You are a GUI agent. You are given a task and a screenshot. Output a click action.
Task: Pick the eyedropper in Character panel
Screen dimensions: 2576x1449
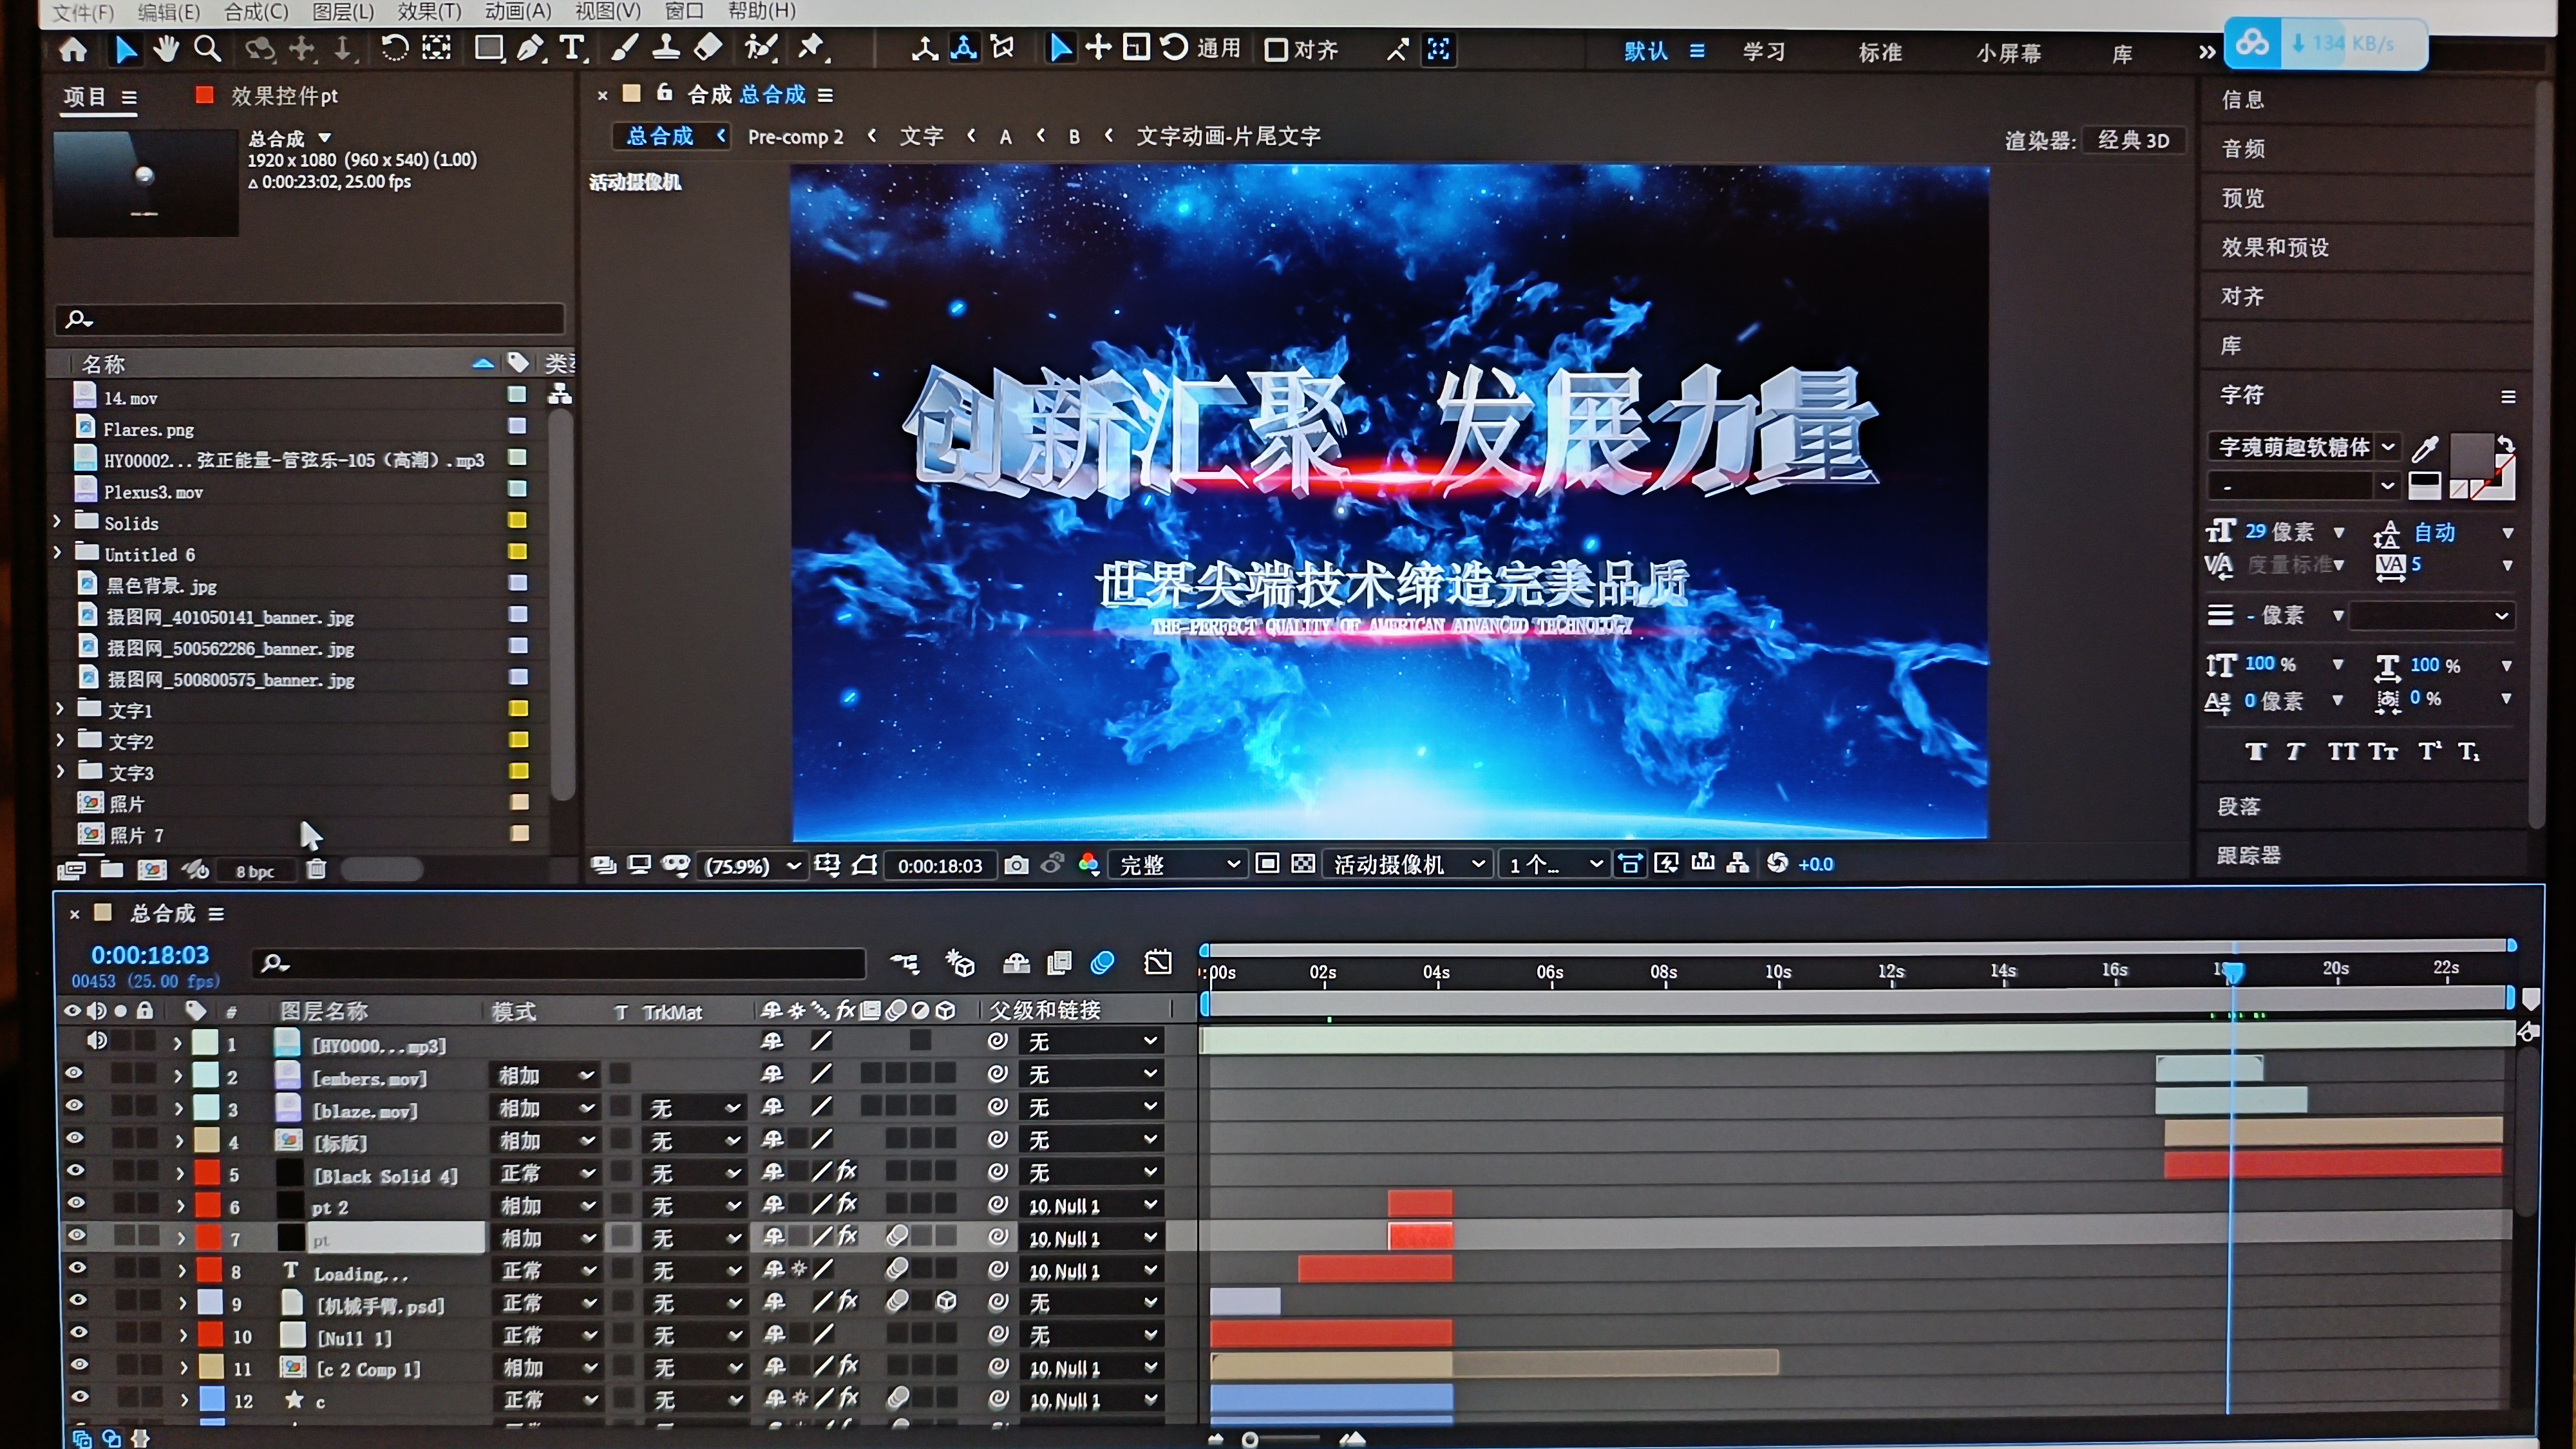pos(2425,449)
